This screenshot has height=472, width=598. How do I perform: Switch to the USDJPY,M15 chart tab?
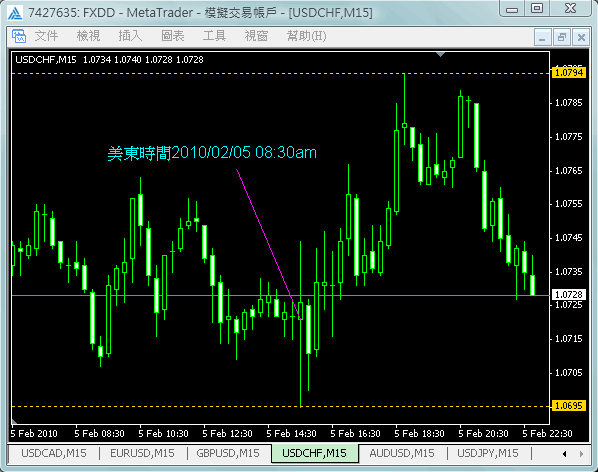(488, 453)
